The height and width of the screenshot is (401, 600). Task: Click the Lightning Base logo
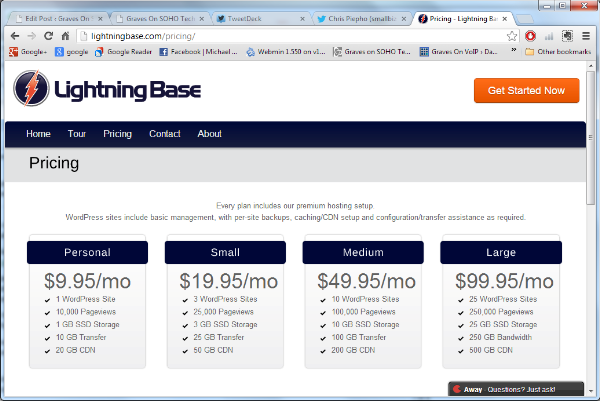(x=107, y=89)
